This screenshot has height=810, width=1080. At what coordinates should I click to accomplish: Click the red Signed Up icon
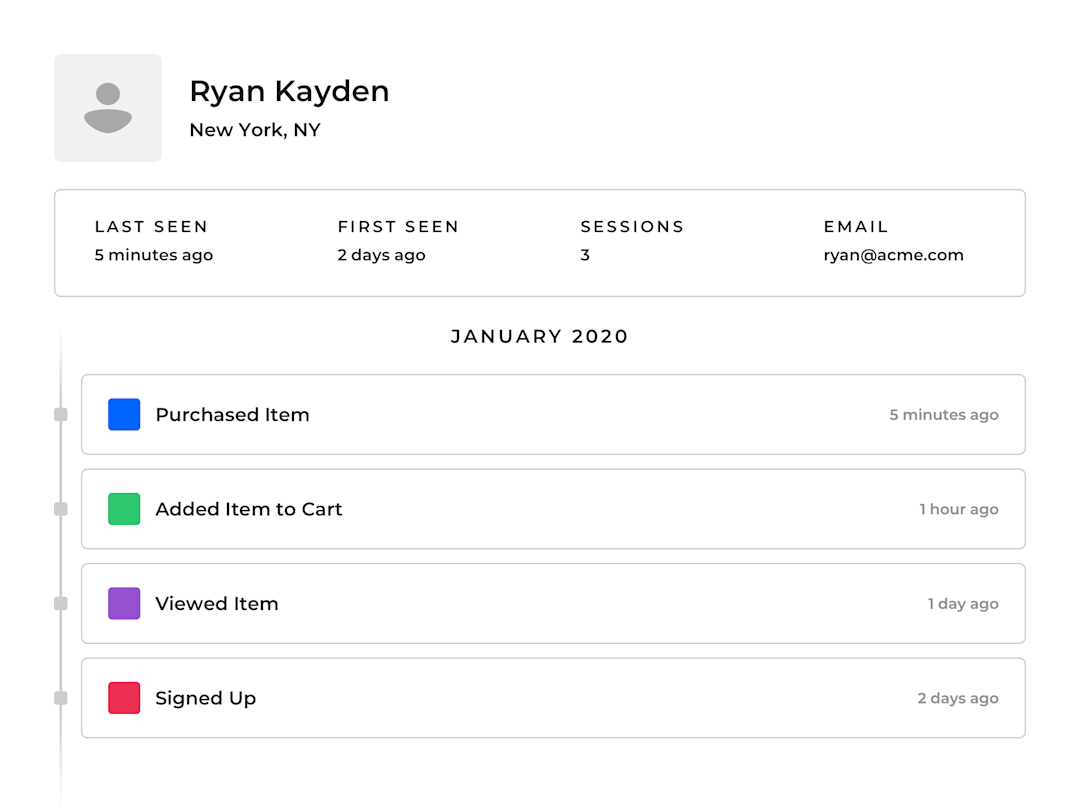124,698
